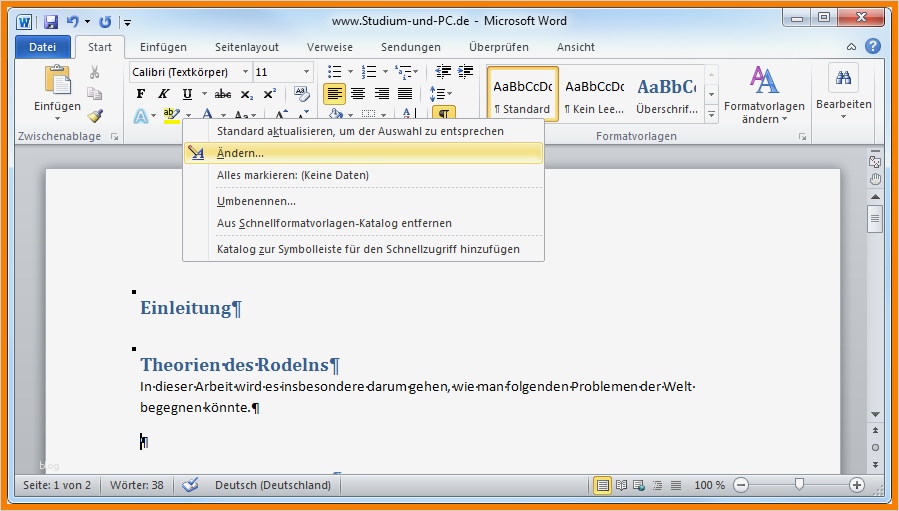899x511 pixels.
Task: Toggle underline U formatting
Action: pos(187,94)
